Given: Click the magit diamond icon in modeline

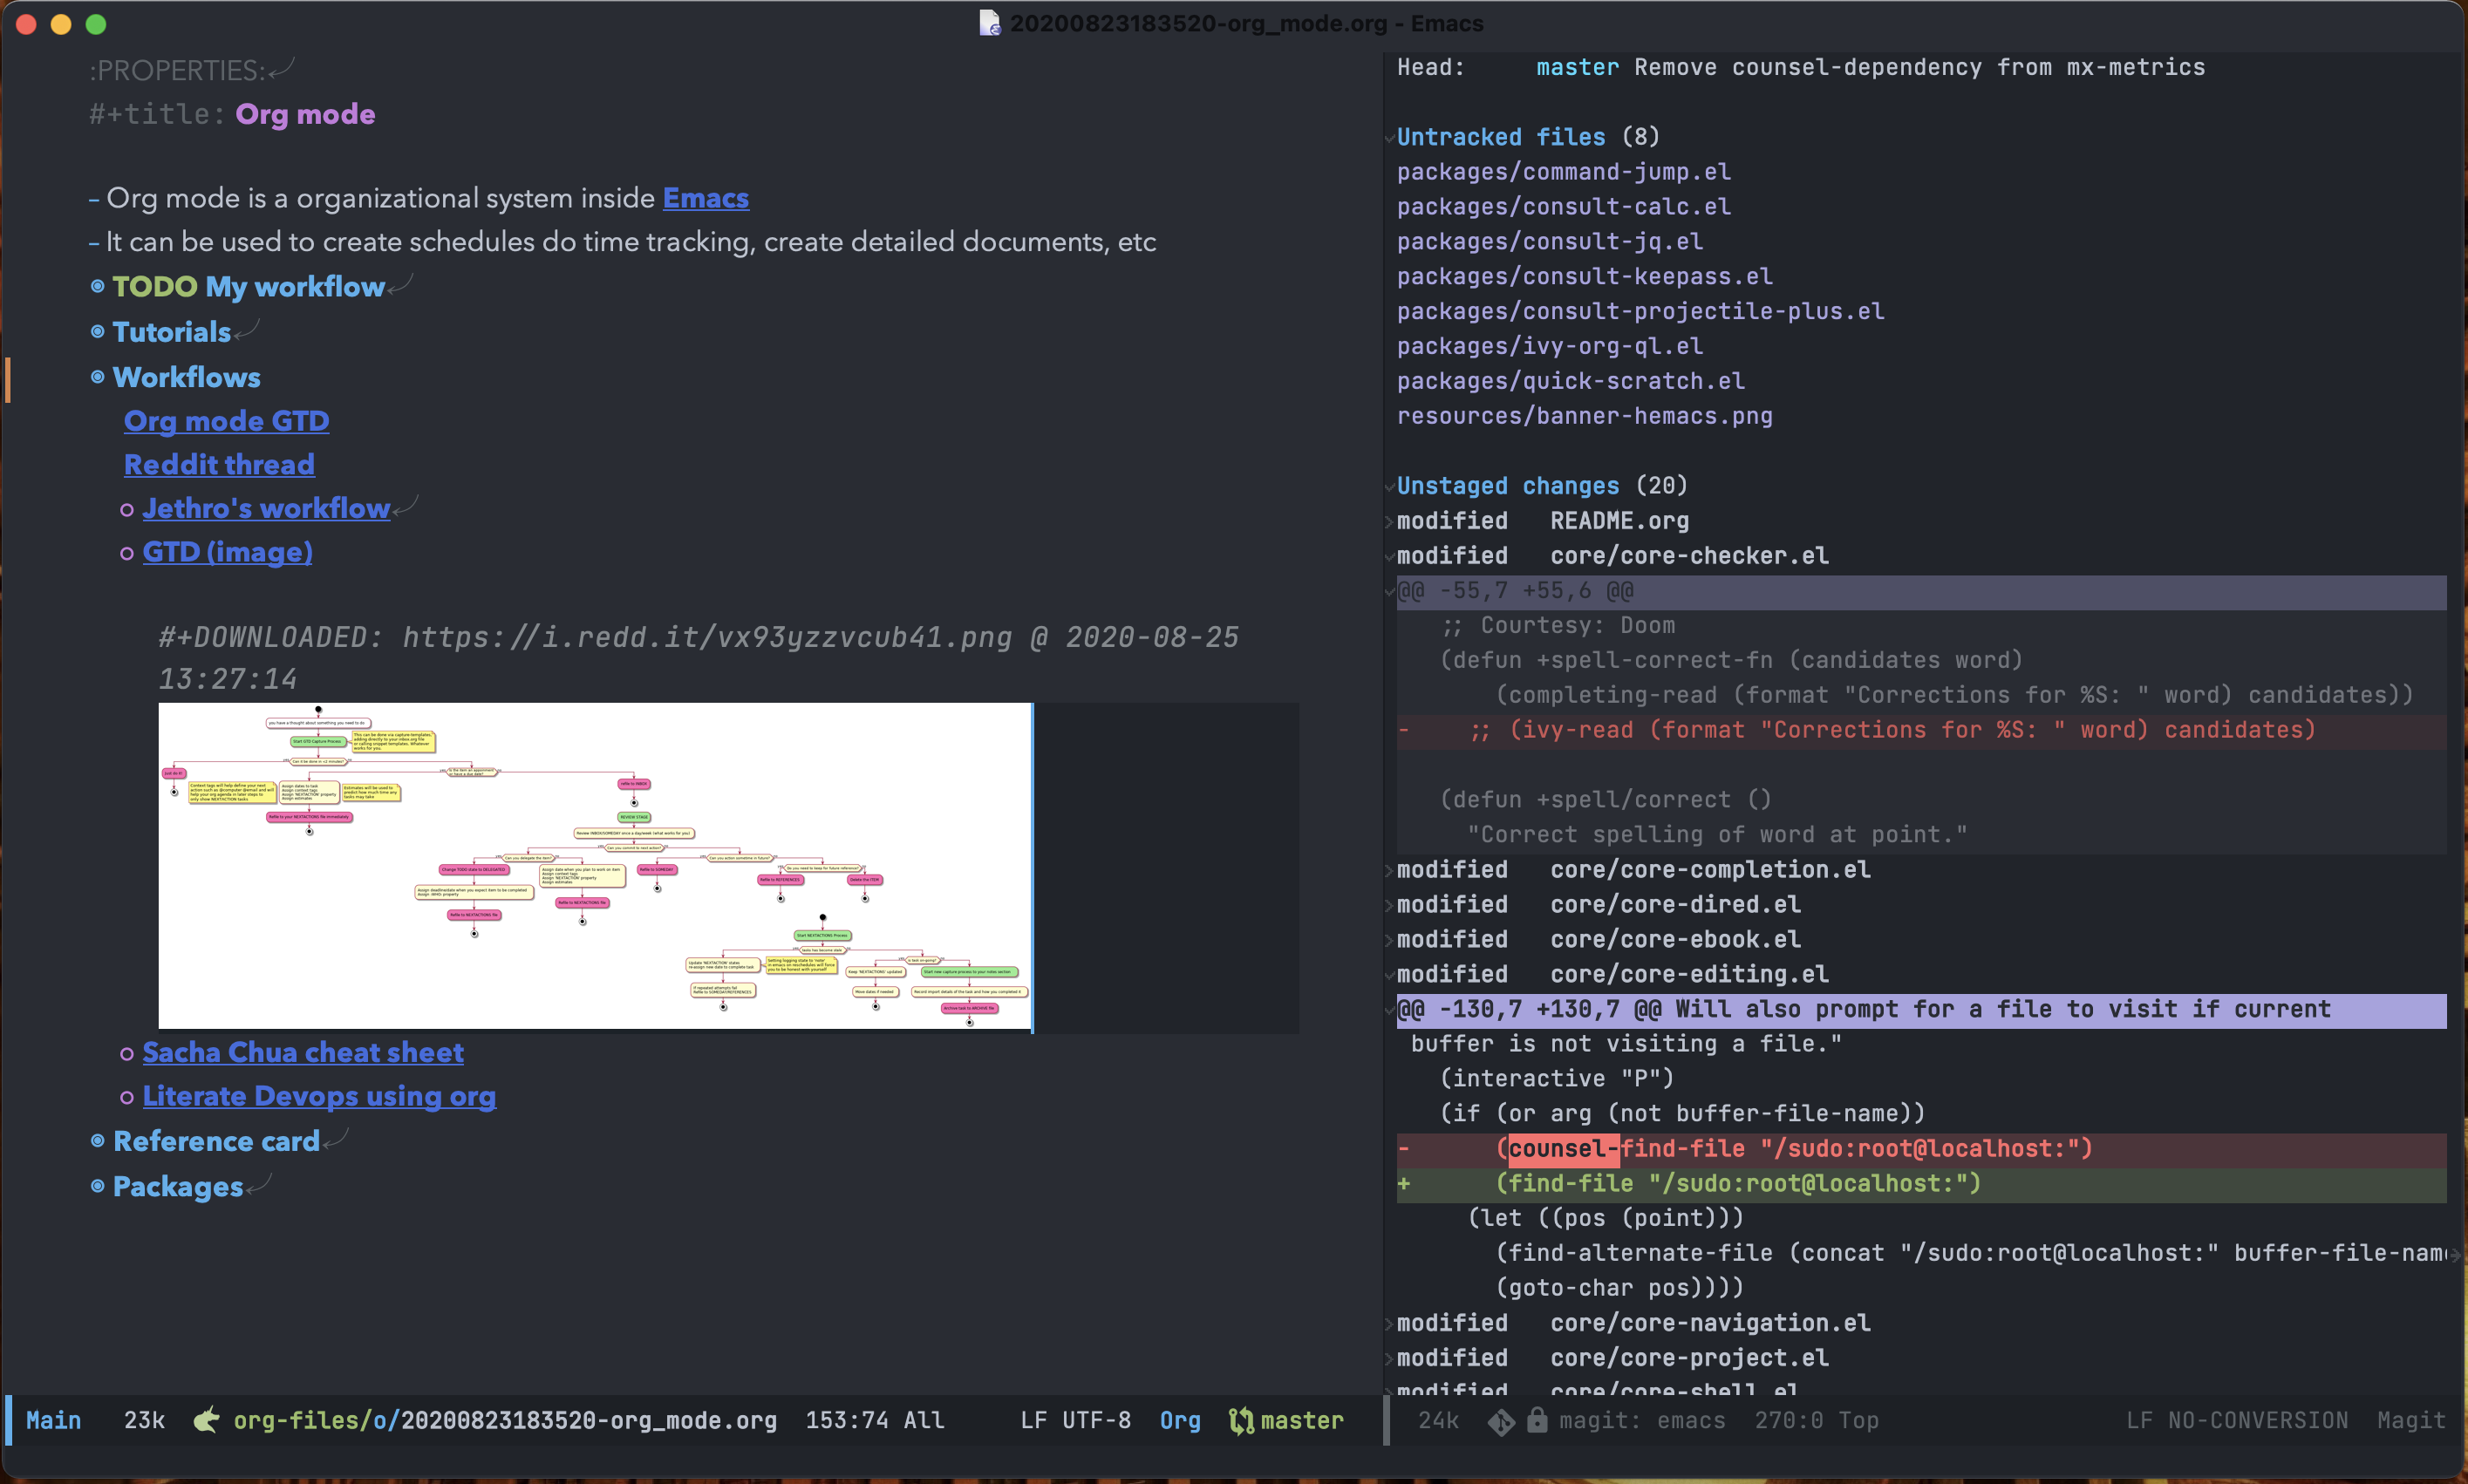Looking at the screenshot, I should coord(1500,1421).
